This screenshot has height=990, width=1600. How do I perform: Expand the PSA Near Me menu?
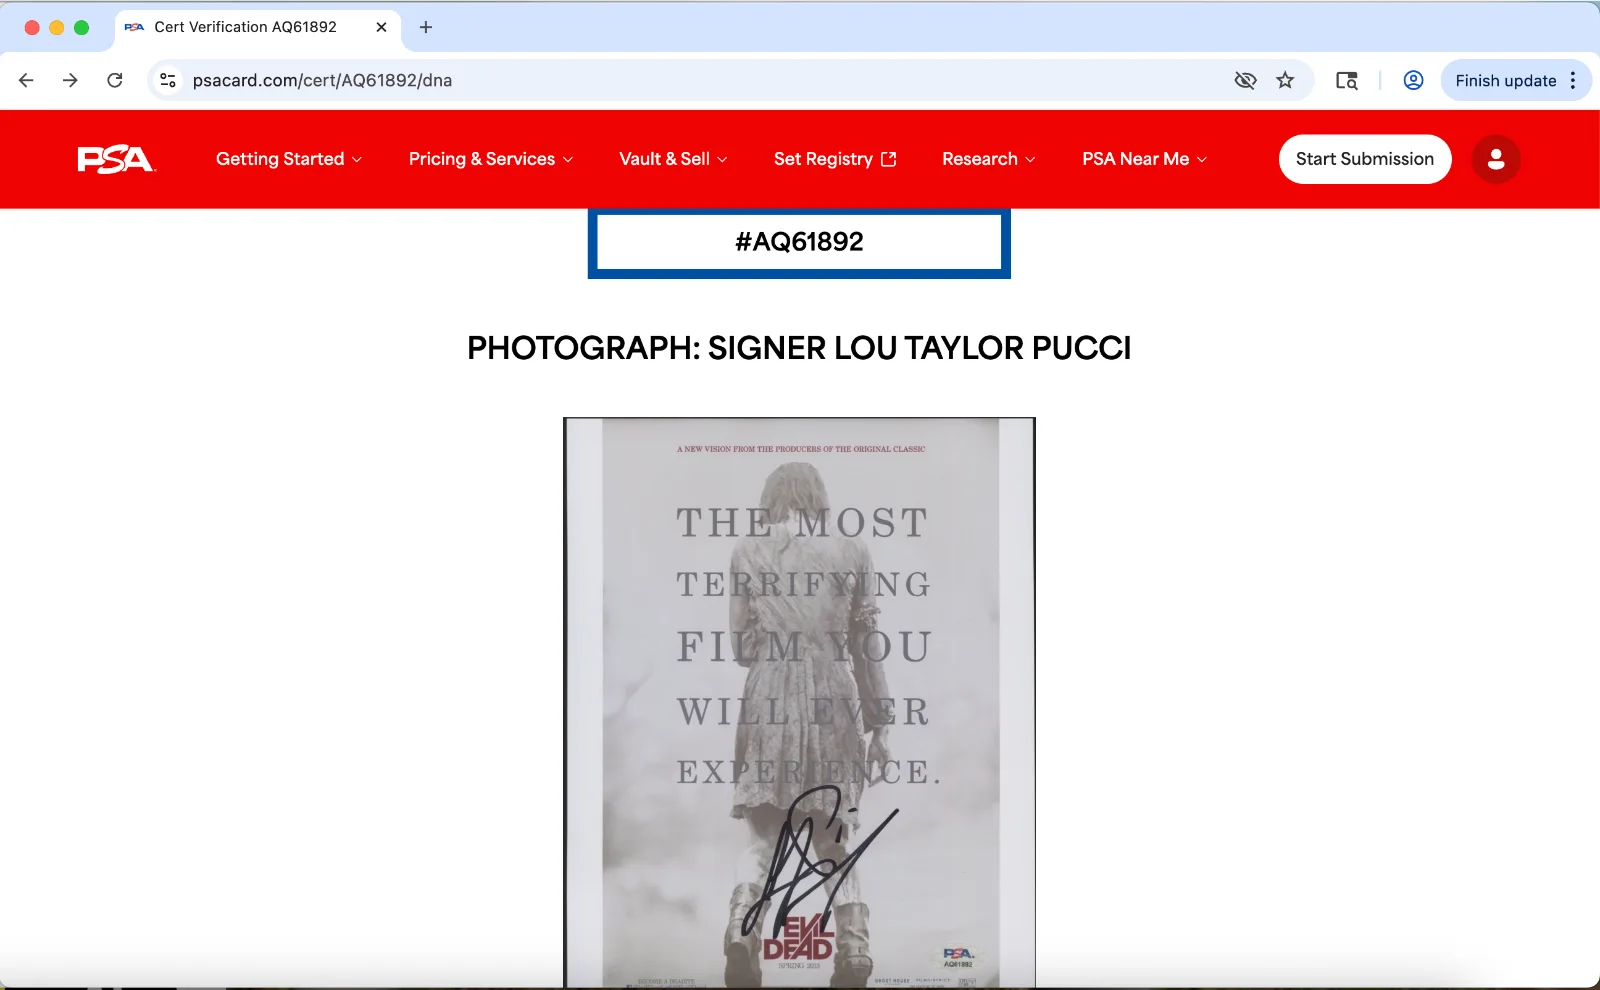[x=1145, y=159]
